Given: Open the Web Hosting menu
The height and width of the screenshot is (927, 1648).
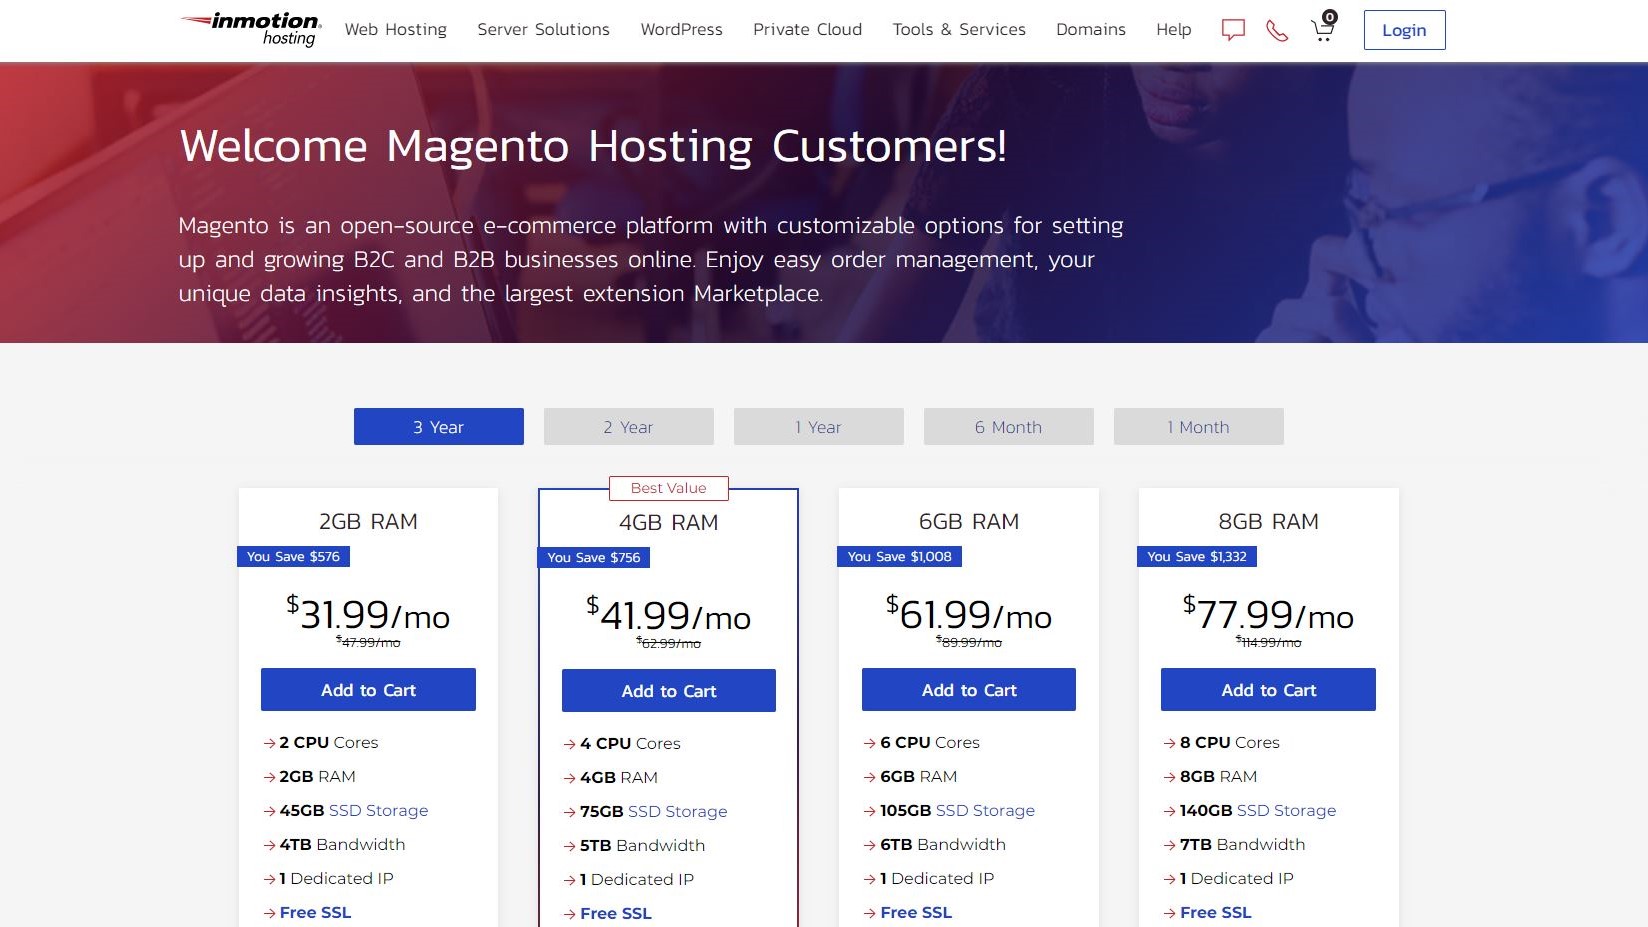Looking at the screenshot, I should tap(395, 30).
